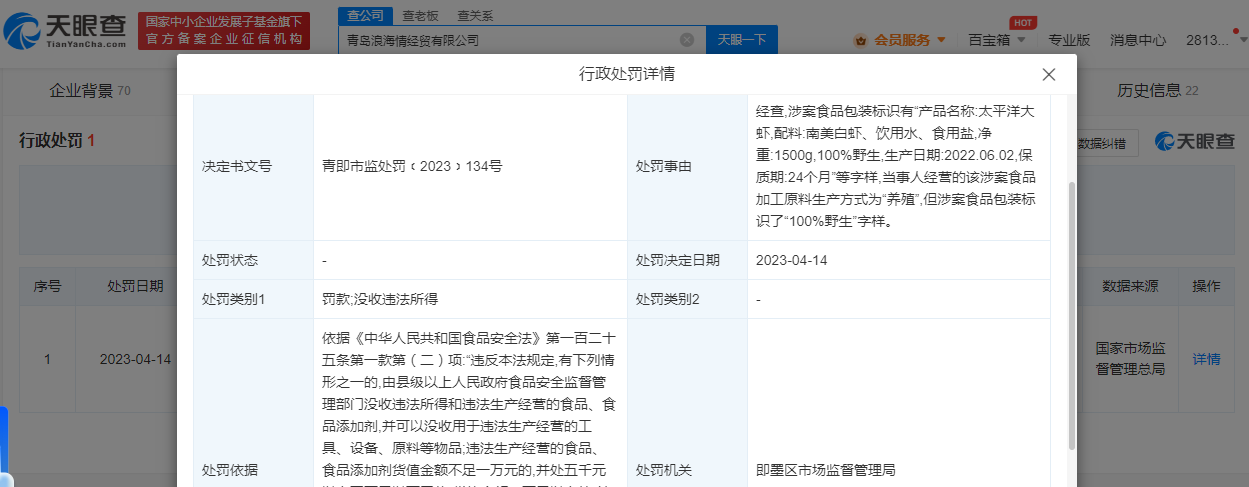Clear the company search field with the X icon
The image size is (1249, 487).
pyautogui.click(x=687, y=40)
